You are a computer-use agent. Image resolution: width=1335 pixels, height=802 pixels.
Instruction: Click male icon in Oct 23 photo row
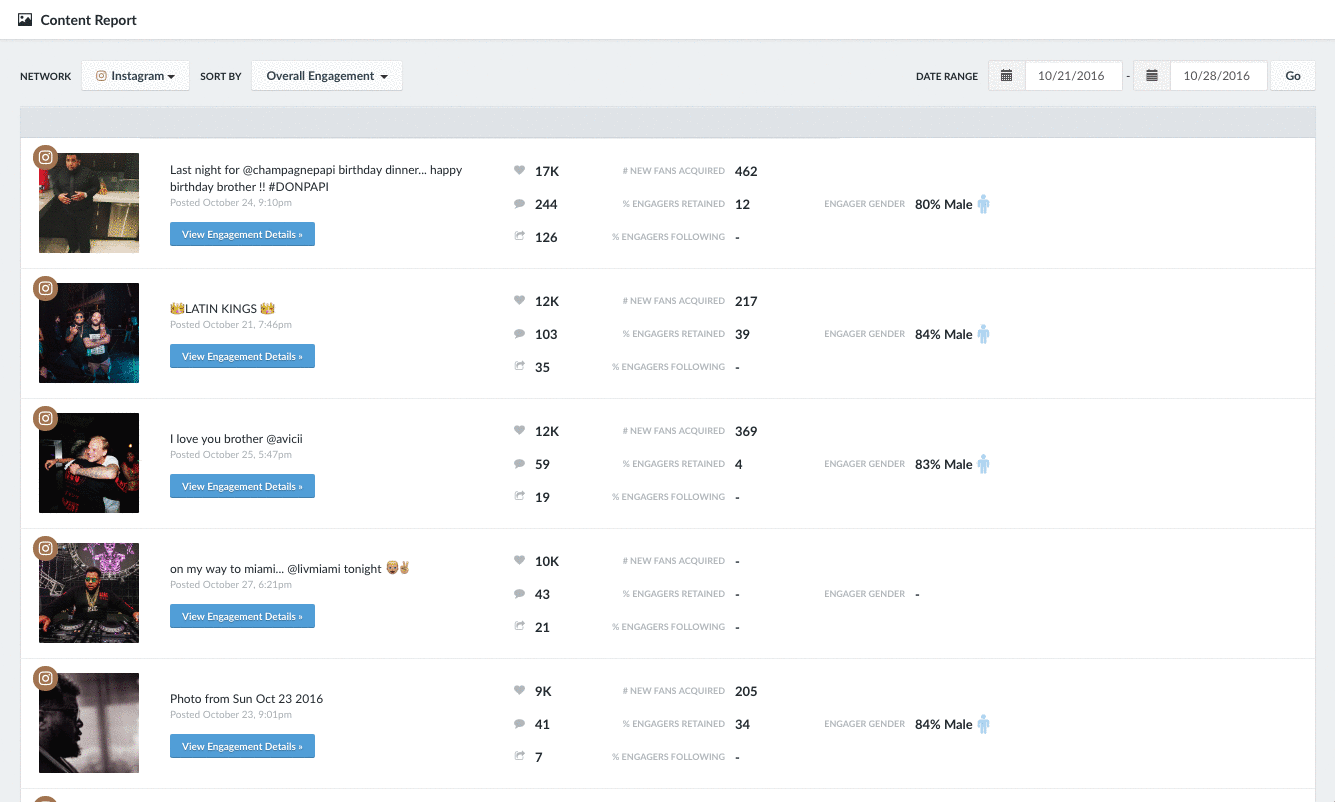coord(983,724)
